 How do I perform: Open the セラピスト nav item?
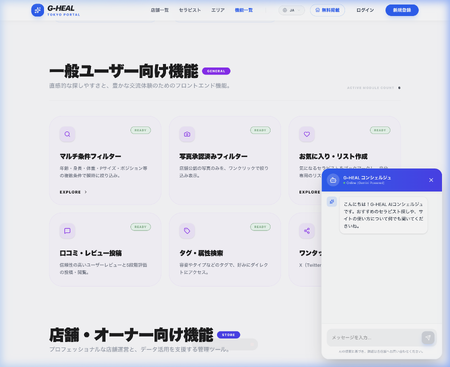pyautogui.click(x=190, y=10)
